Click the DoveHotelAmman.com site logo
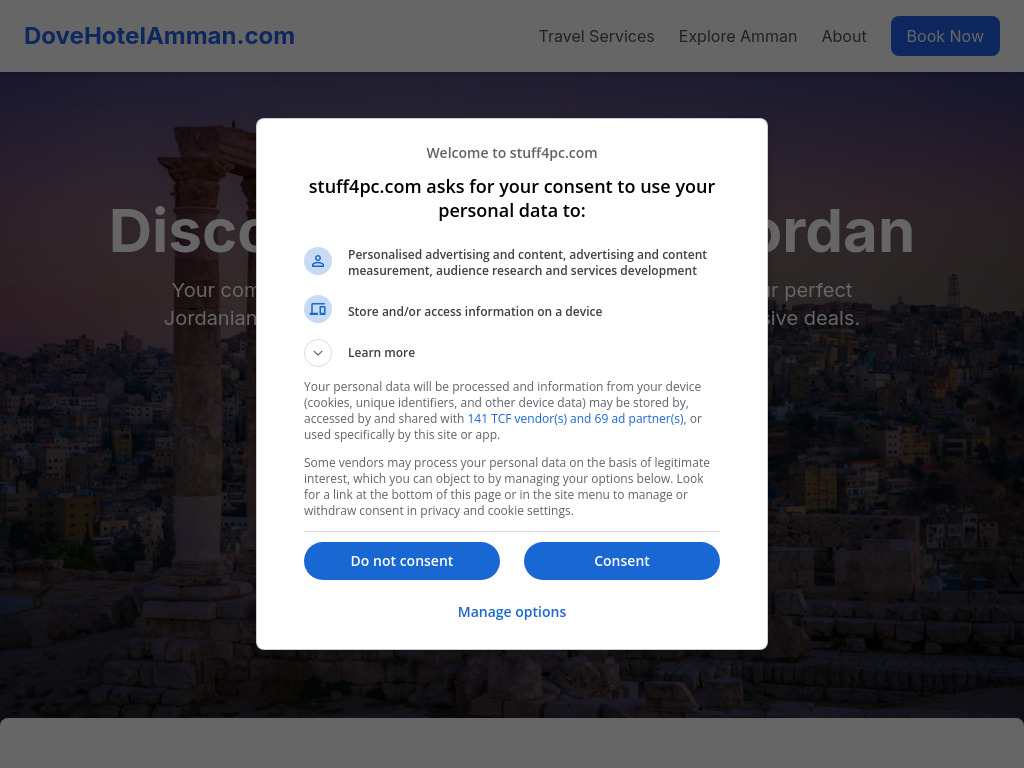1024x768 pixels. point(160,36)
